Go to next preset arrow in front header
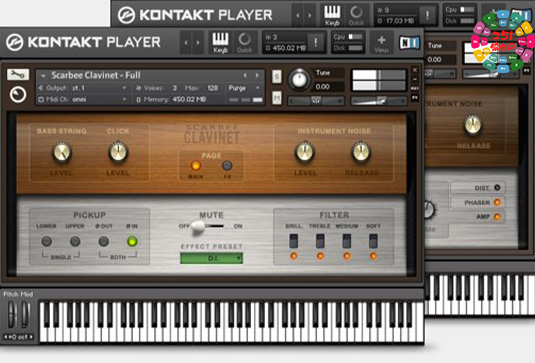Image resolution: width=535 pixels, height=363 pixels. pyautogui.click(x=198, y=43)
